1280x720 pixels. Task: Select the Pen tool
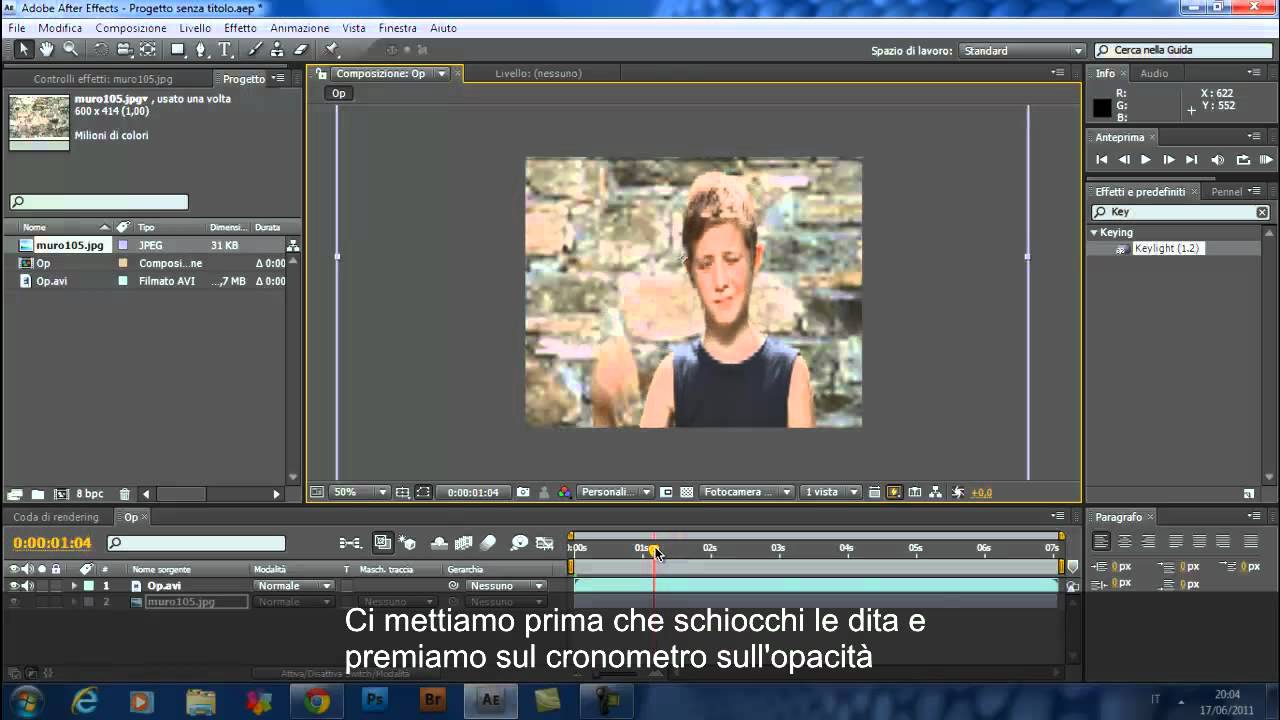(x=201, y=49)
